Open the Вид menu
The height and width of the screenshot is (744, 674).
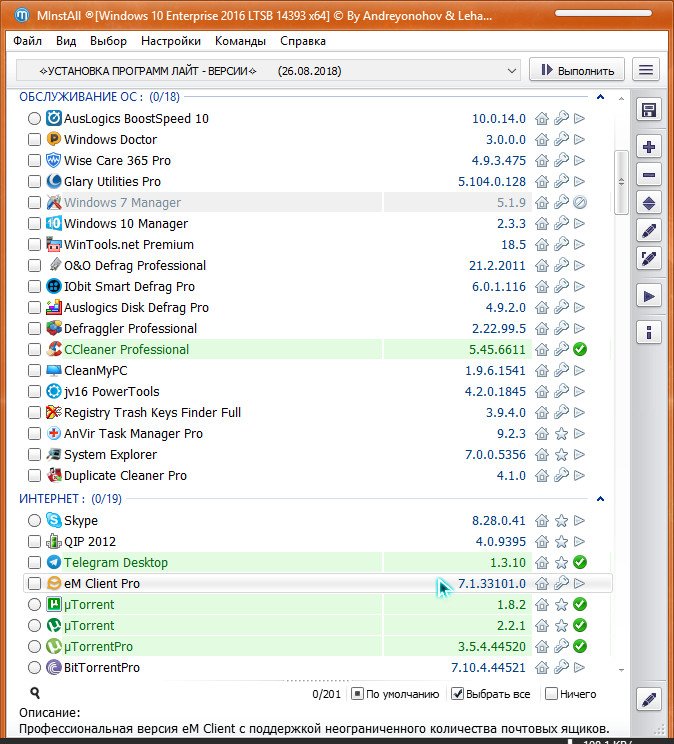66,41
